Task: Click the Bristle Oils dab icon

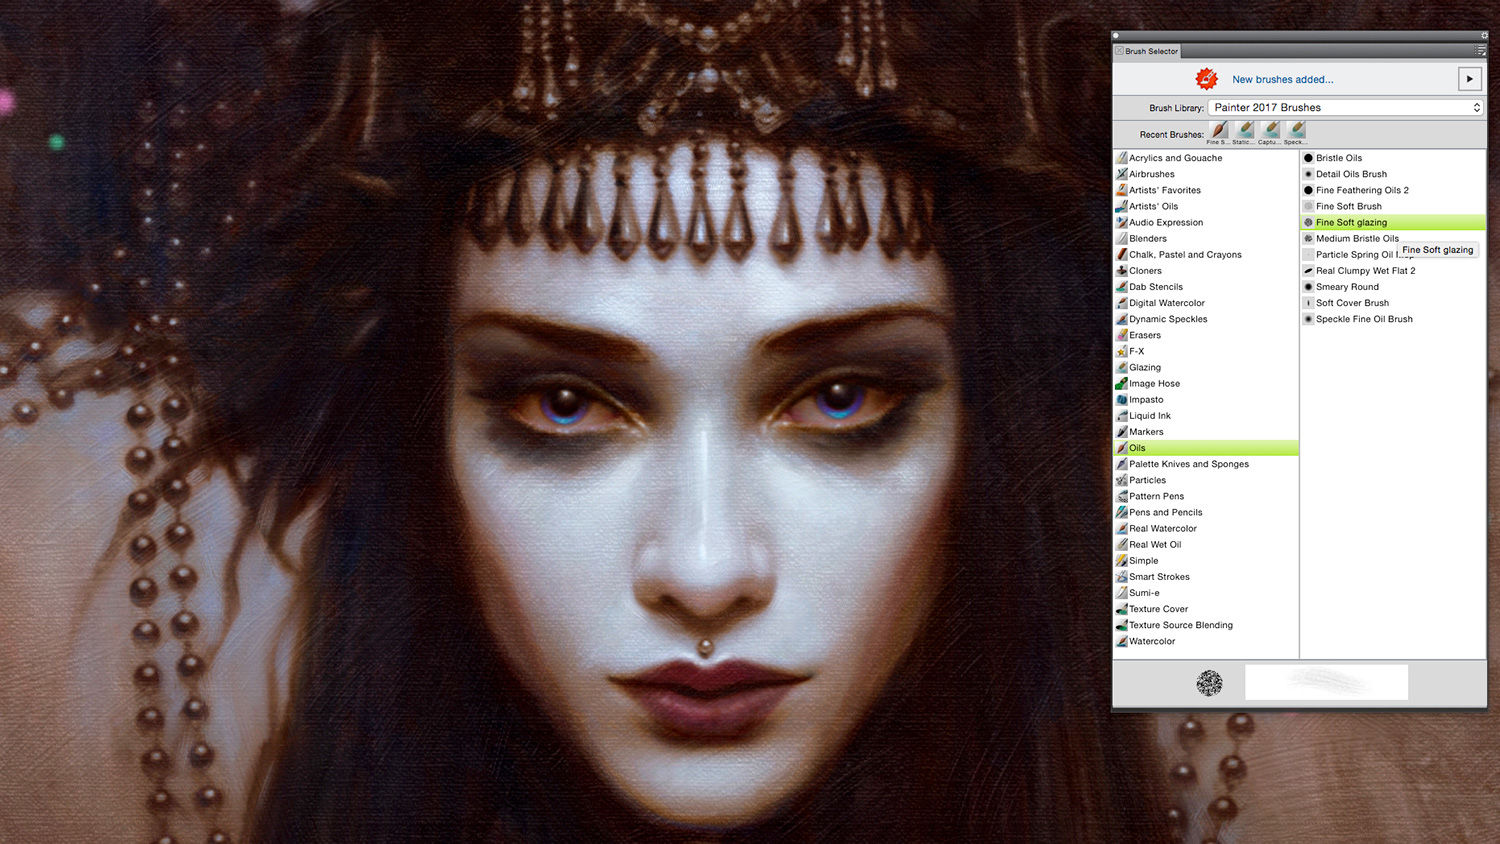Action: tap(1308, 158)
